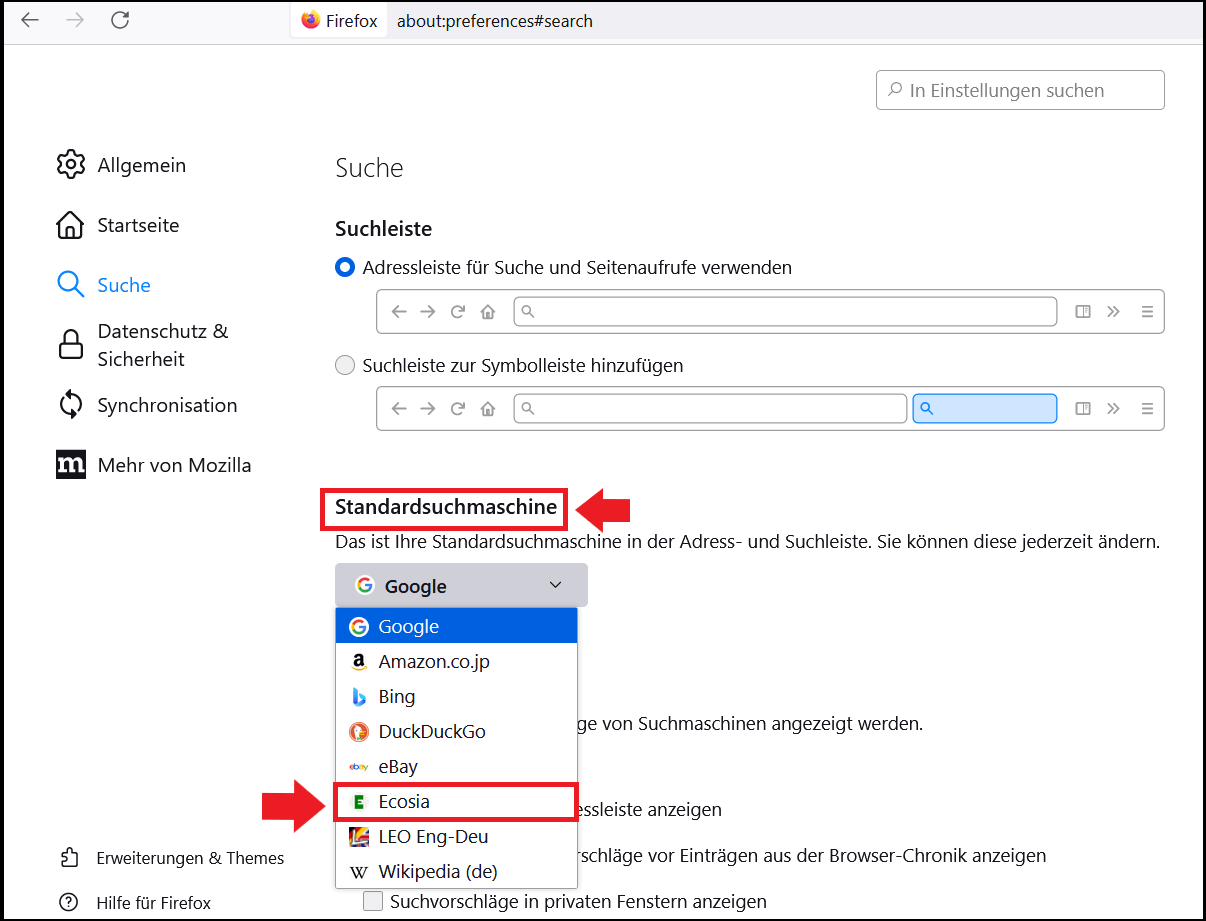Click the Firefox logo in the address bar
Screen dimensions: 1206x921
[x=311, y=20]
